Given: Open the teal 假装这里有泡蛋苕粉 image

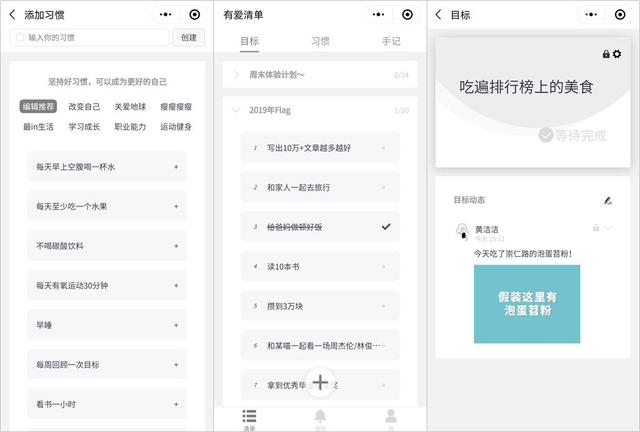Looking at the screenshot, I should pyautogui.click(x=527, y=304).
